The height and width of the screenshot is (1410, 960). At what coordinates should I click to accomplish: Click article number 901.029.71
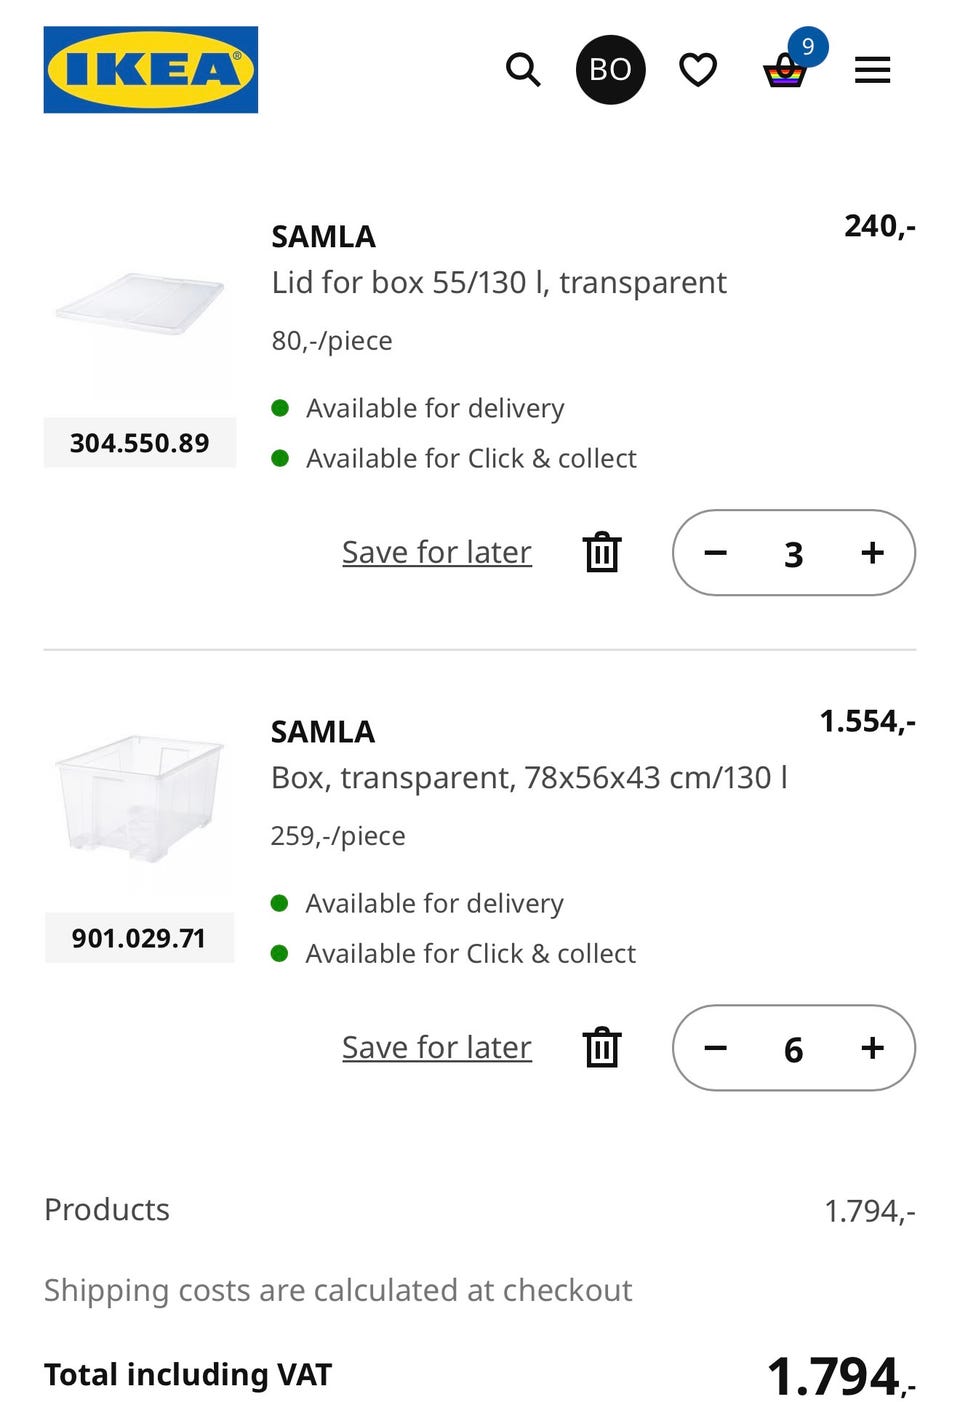(x=139, y=938)
